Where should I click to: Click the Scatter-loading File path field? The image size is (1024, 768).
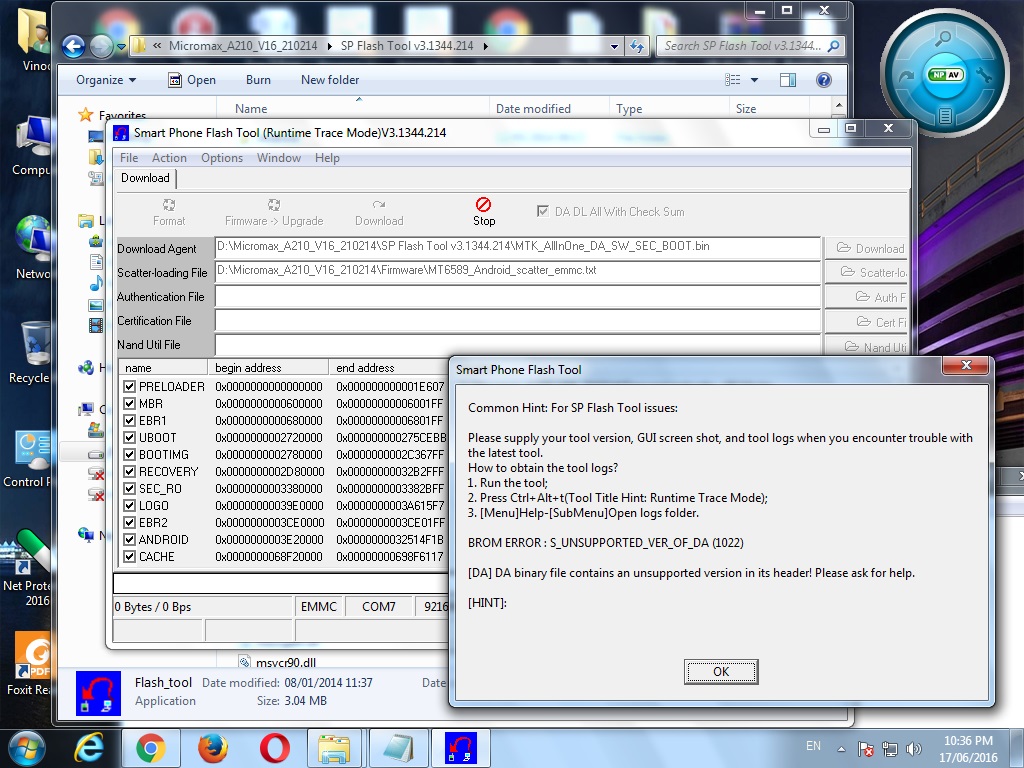(517, 272)
